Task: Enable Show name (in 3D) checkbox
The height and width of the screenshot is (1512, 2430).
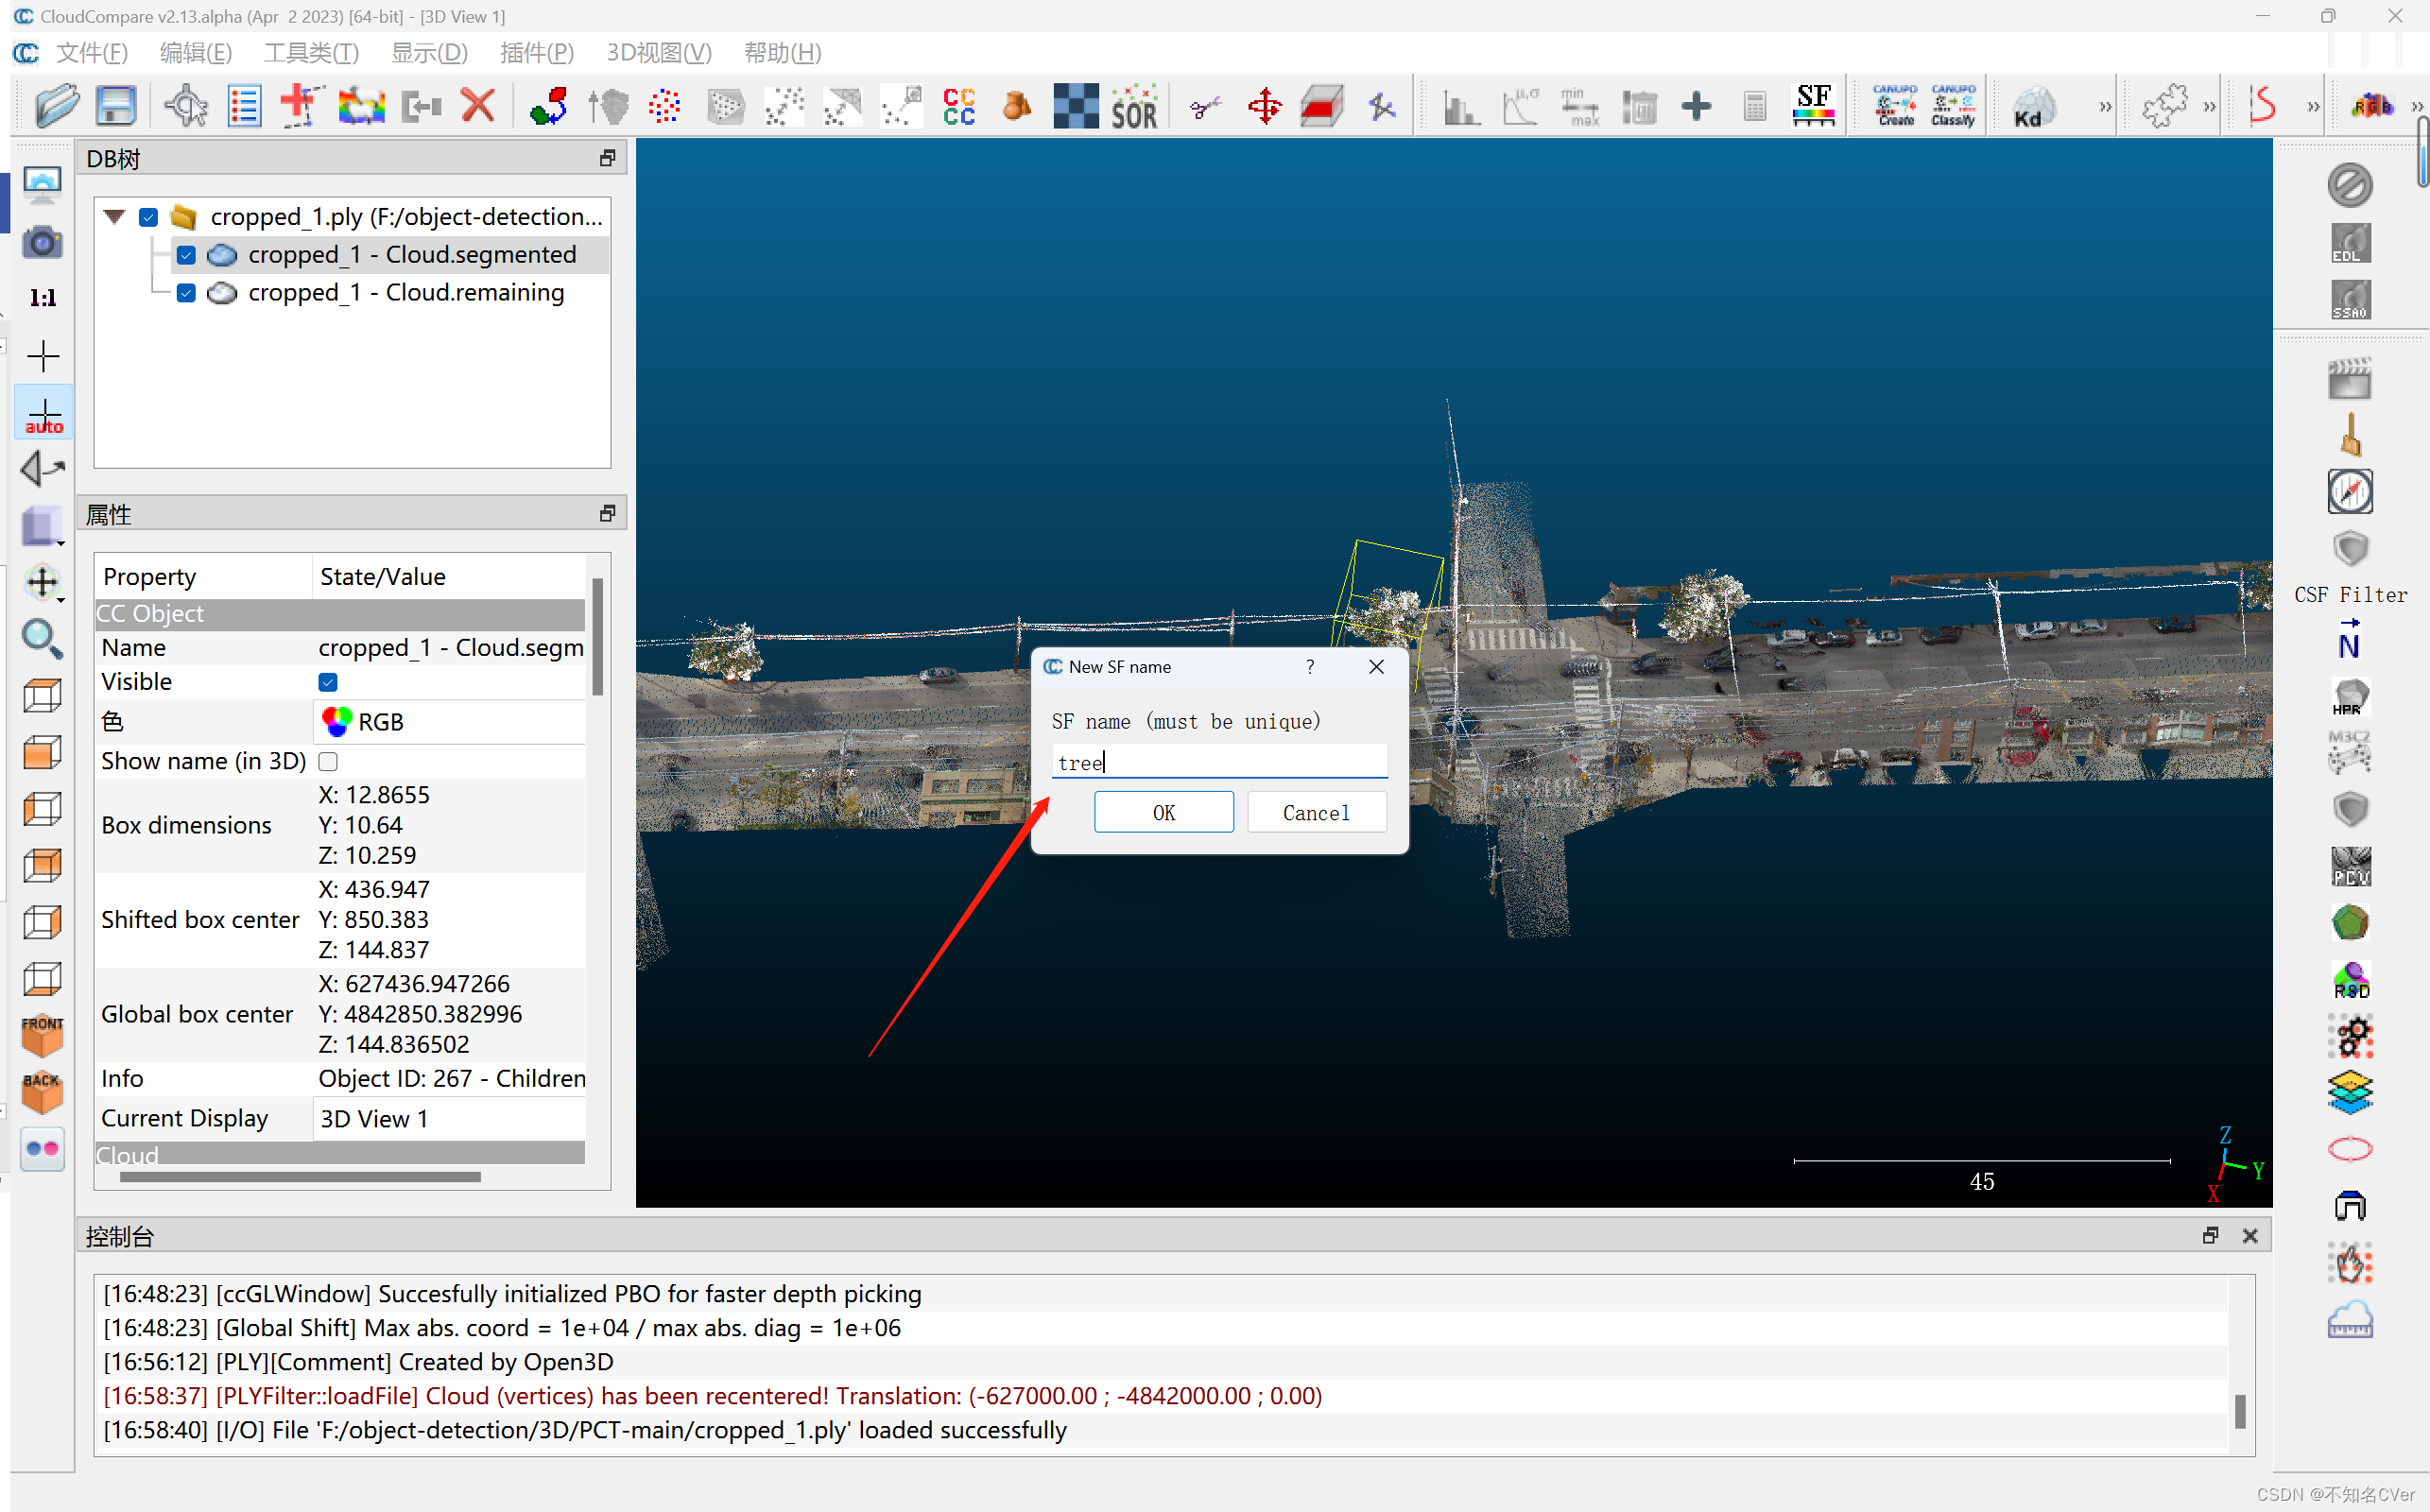Action: click(328, 762)
